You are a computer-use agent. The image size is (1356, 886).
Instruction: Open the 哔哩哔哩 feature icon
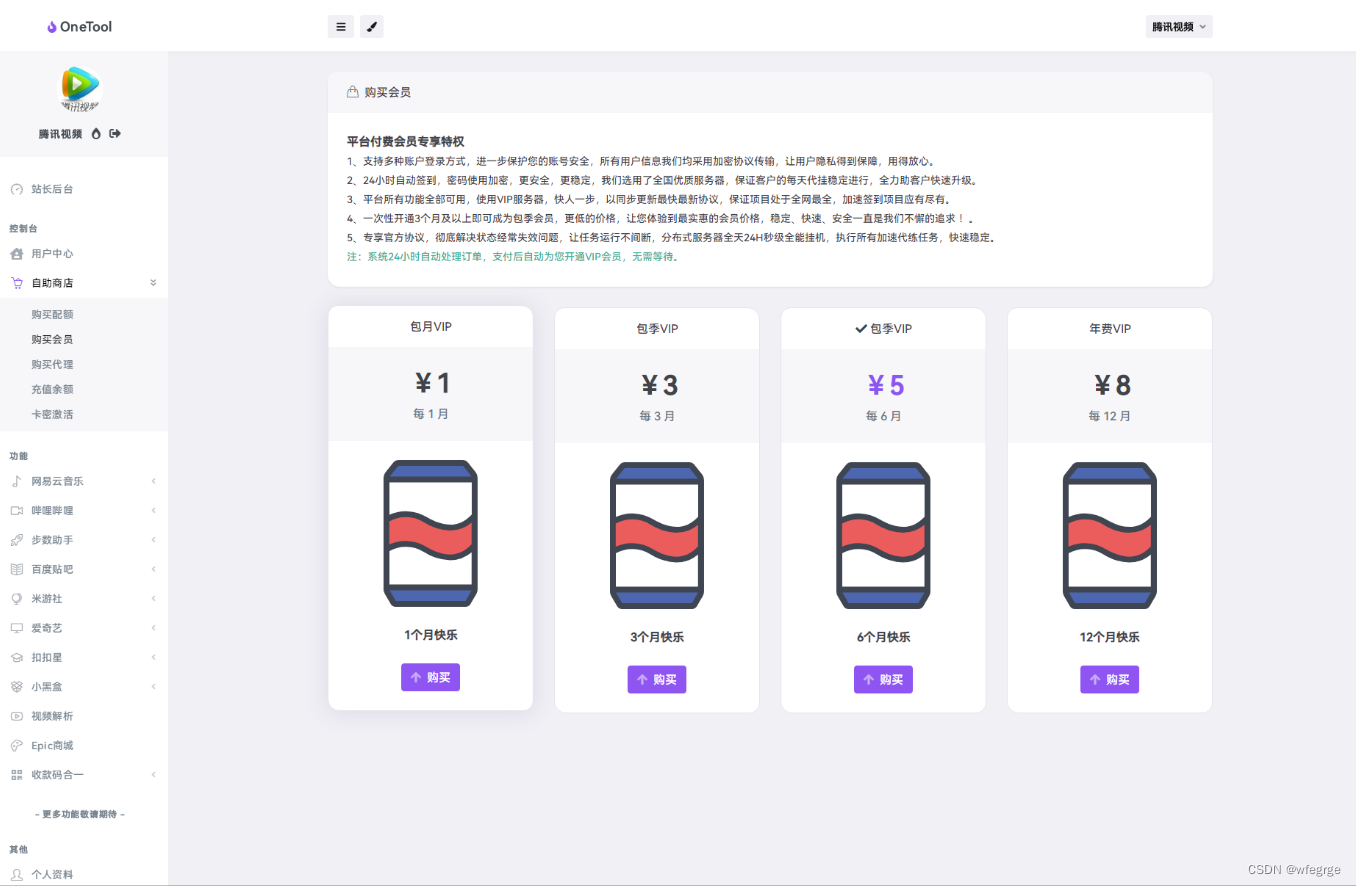point(16,510)
